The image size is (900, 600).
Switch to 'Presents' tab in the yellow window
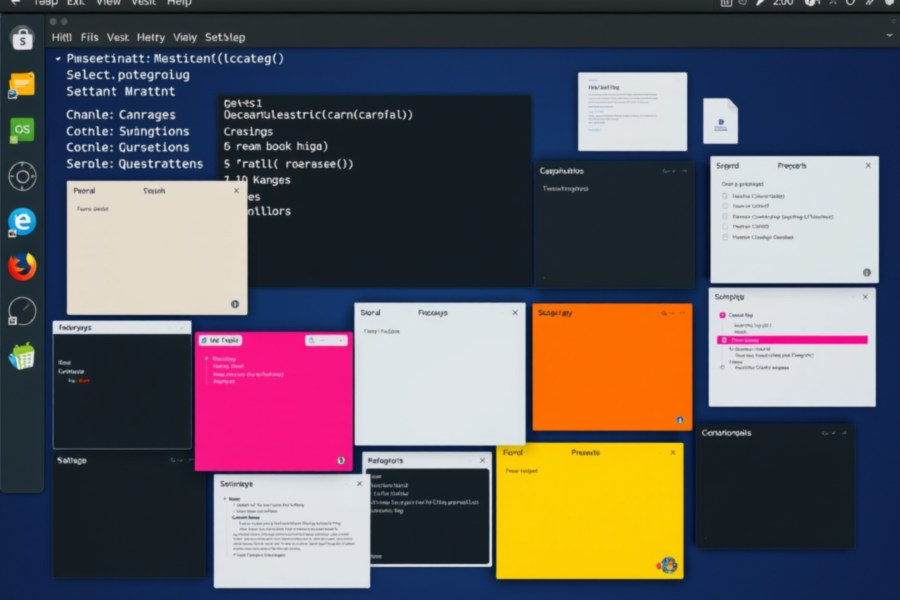[585, 452]
